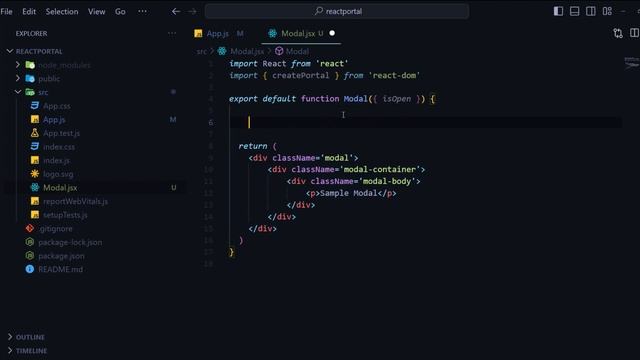Open index.css file

point(59,147)
